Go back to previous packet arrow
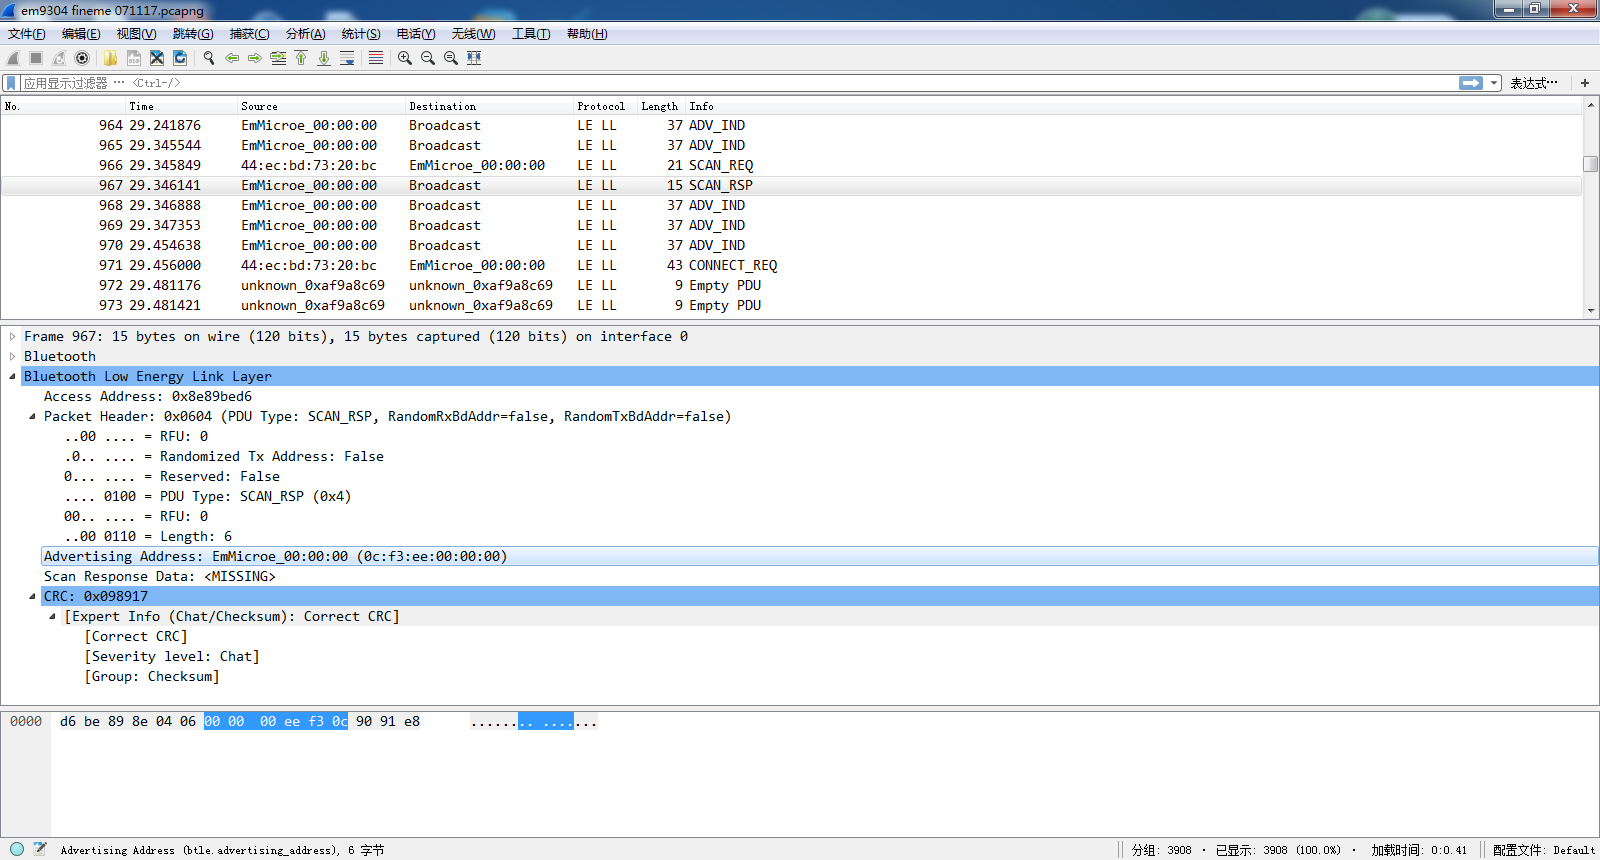 click(232, 58)
